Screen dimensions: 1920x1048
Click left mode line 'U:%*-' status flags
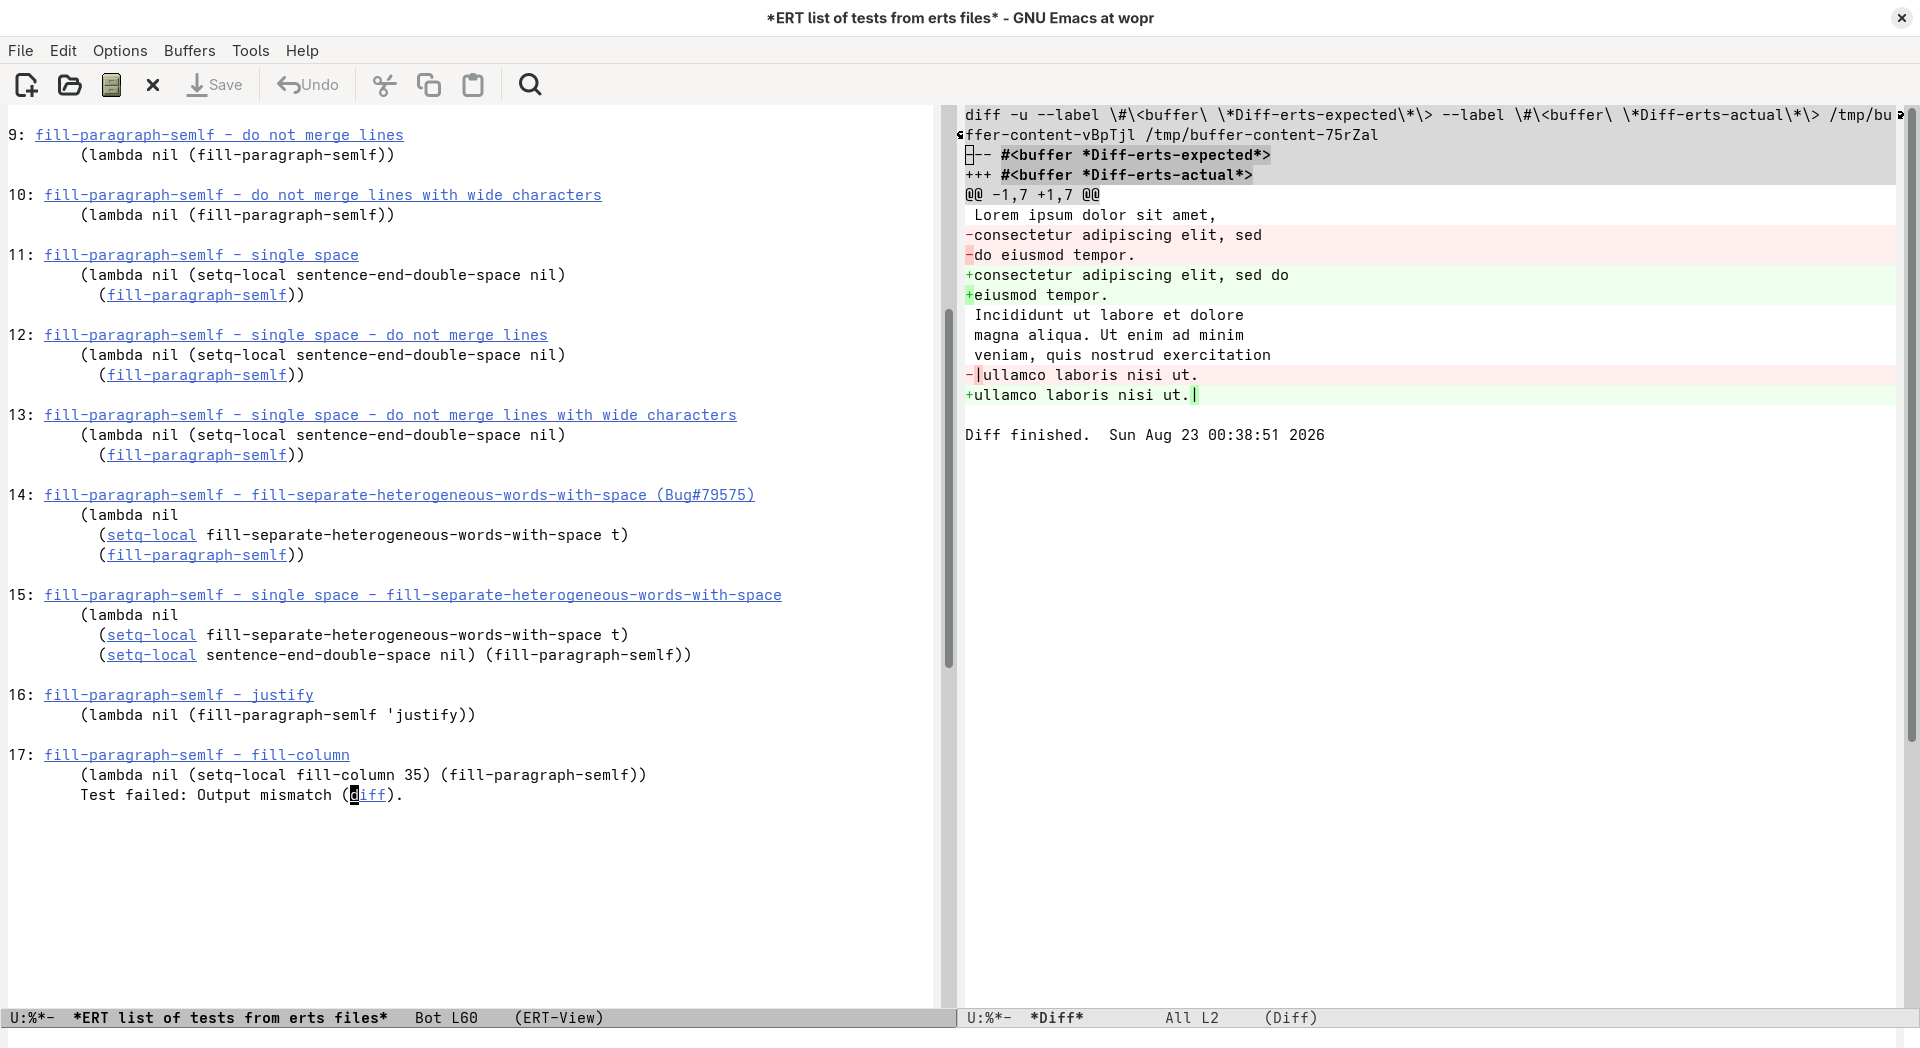32,1018
